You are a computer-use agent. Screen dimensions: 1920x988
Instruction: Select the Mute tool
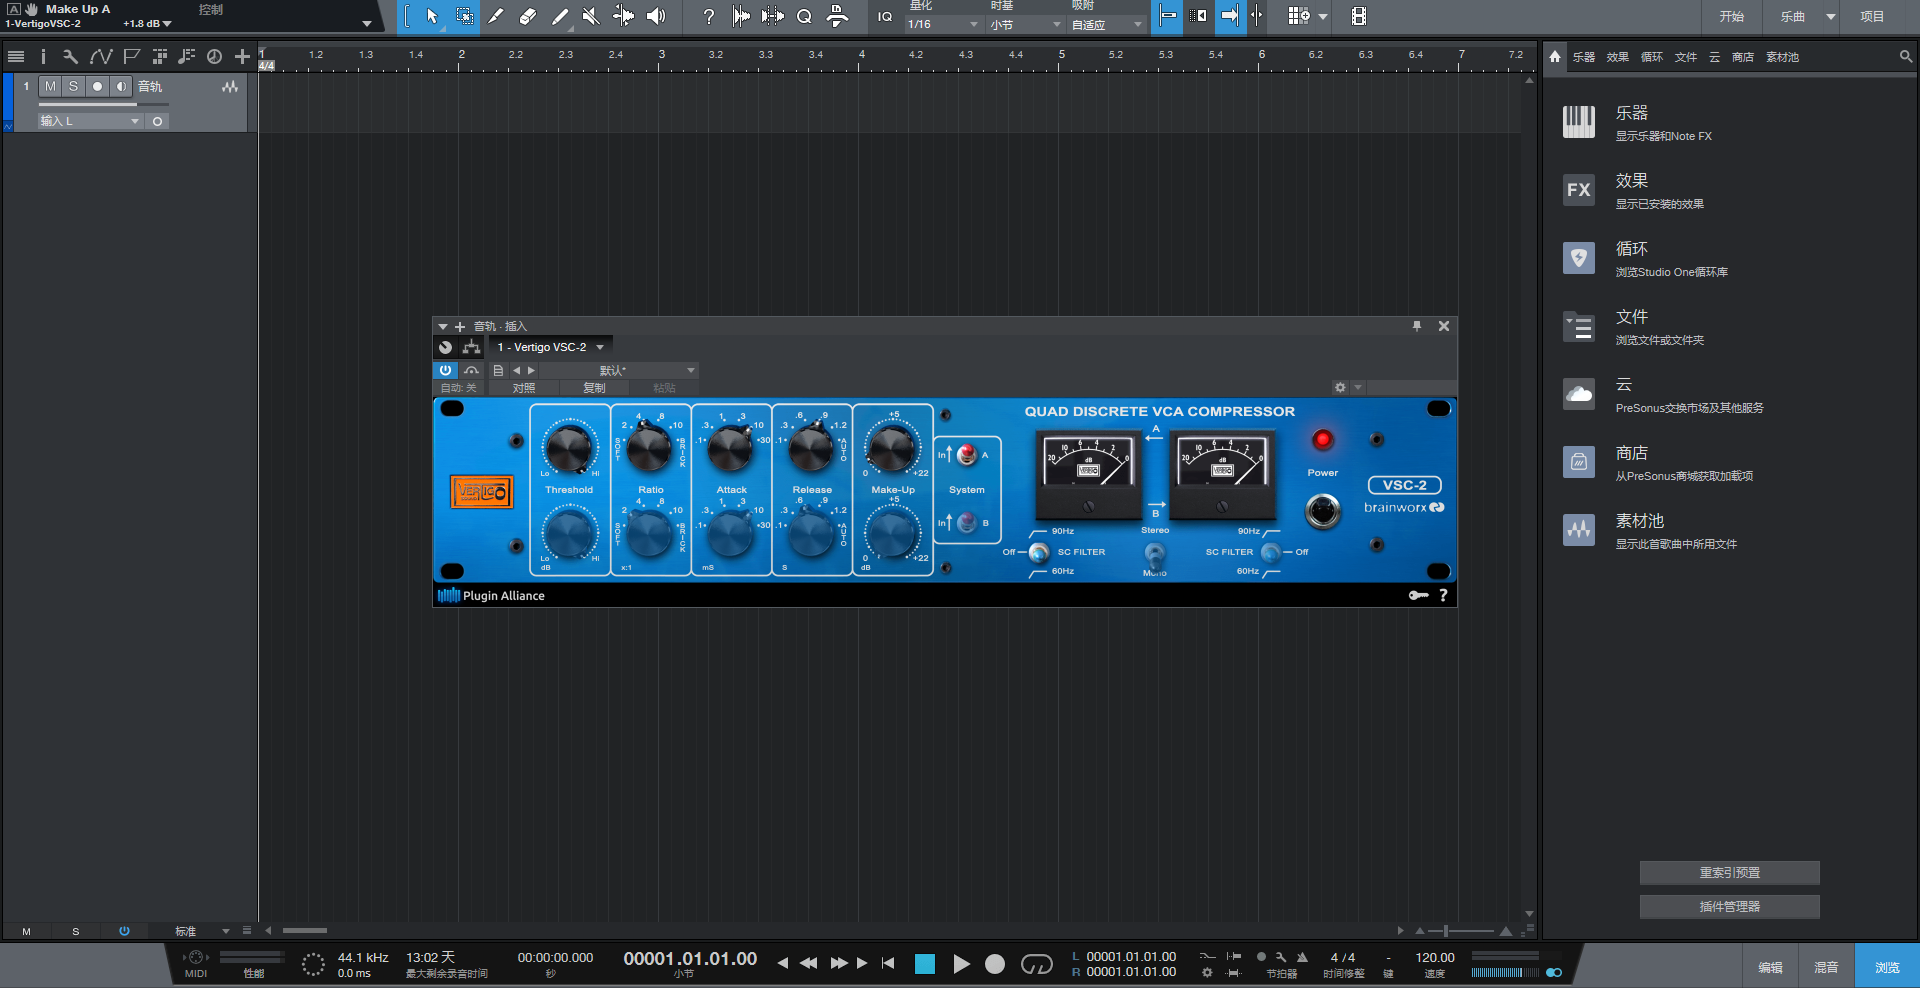tap(591, 16)
